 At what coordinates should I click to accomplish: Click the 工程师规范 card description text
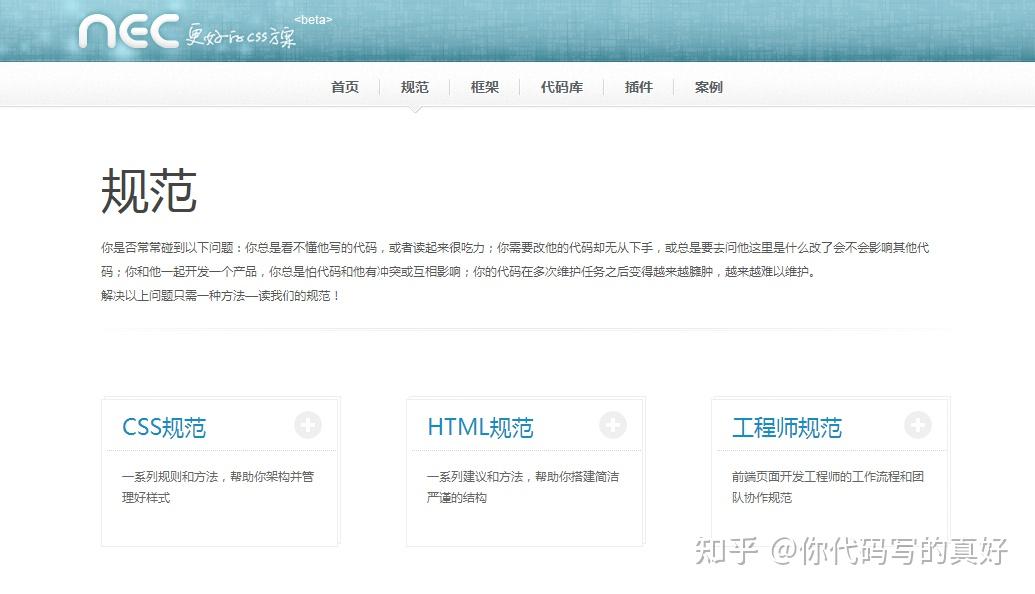click(x=828, y=487)
